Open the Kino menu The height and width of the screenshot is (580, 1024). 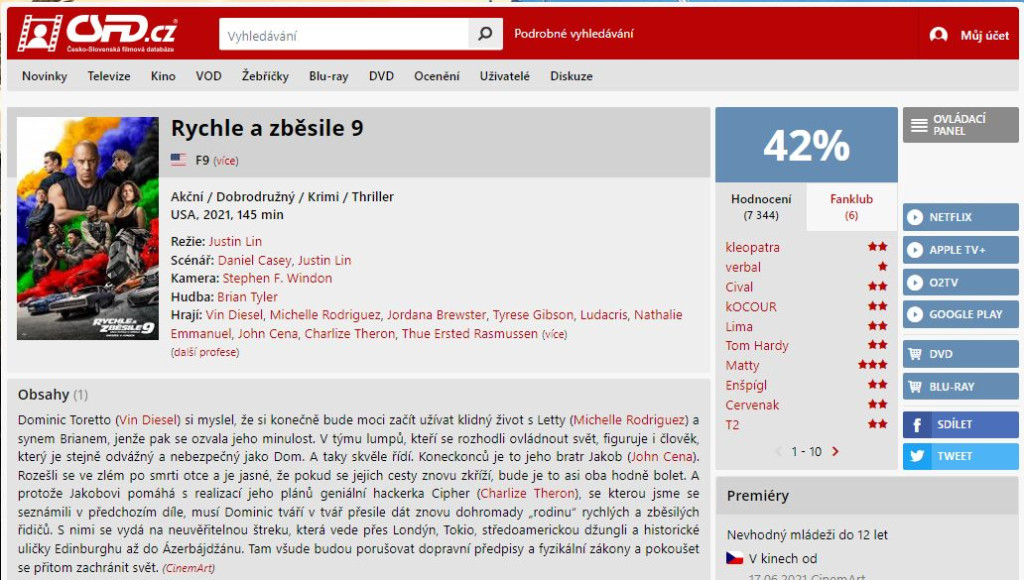point(163,76)
